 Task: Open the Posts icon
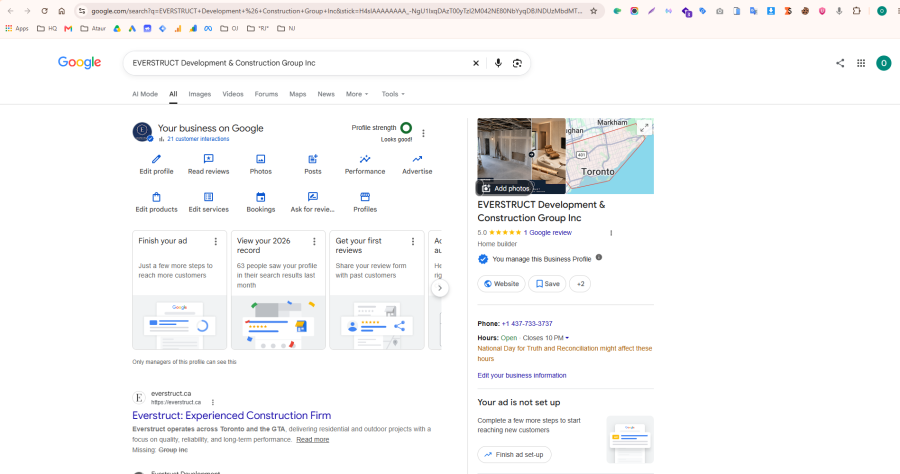click(x=313, y=159)
